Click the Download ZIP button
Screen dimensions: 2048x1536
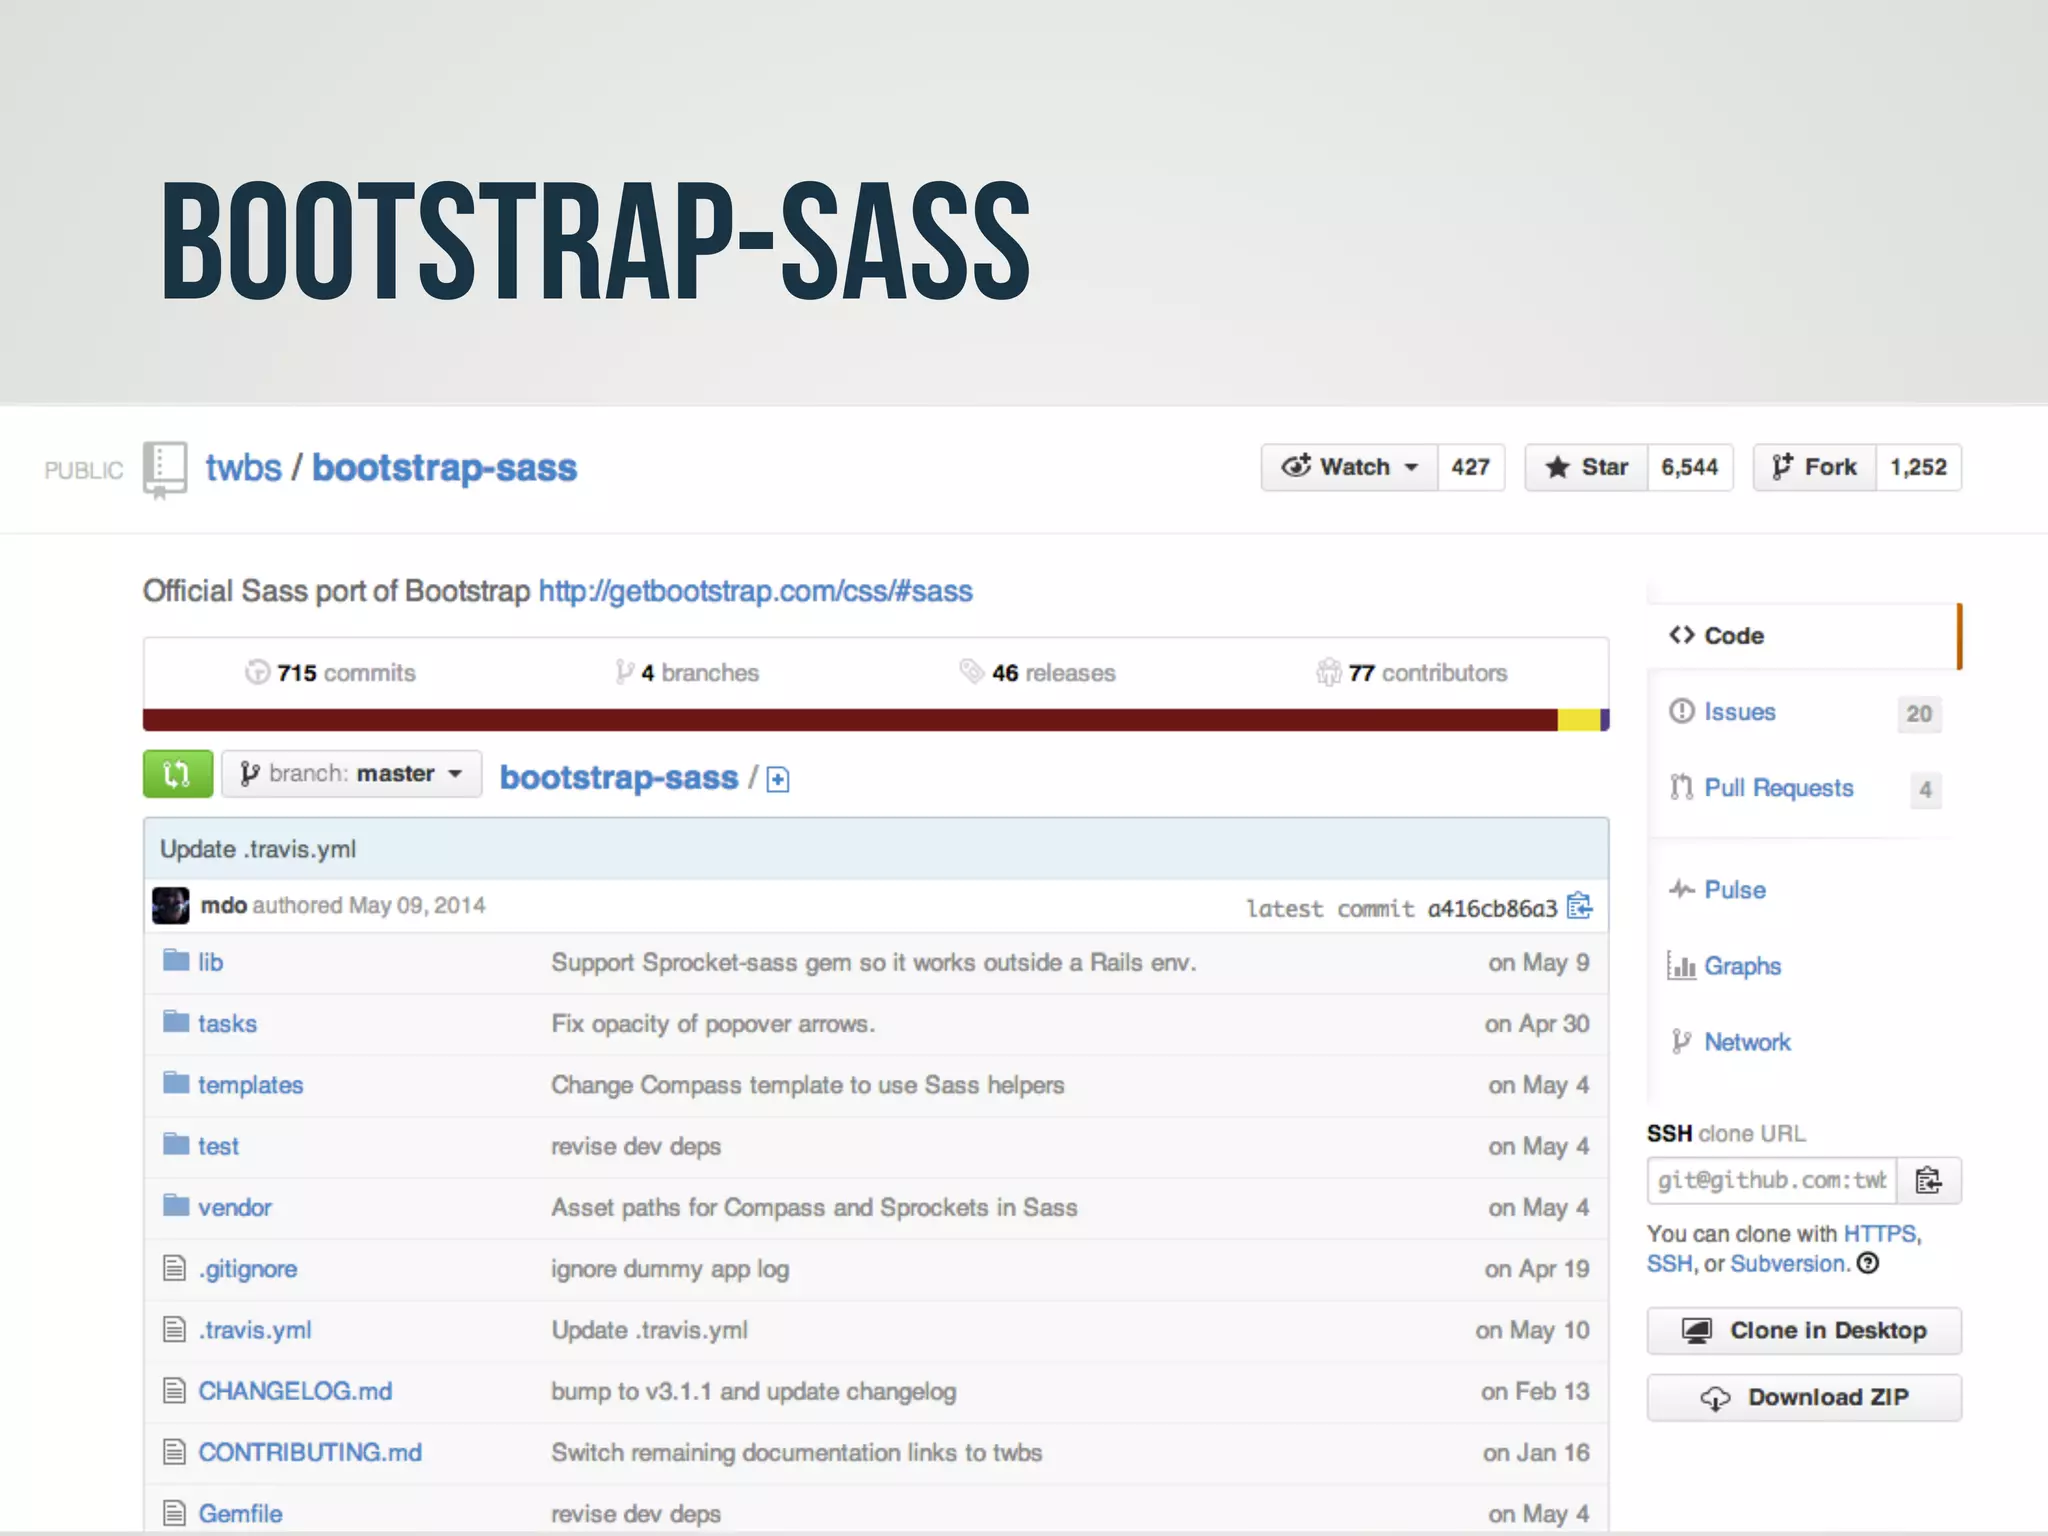coord(1804,1398)
